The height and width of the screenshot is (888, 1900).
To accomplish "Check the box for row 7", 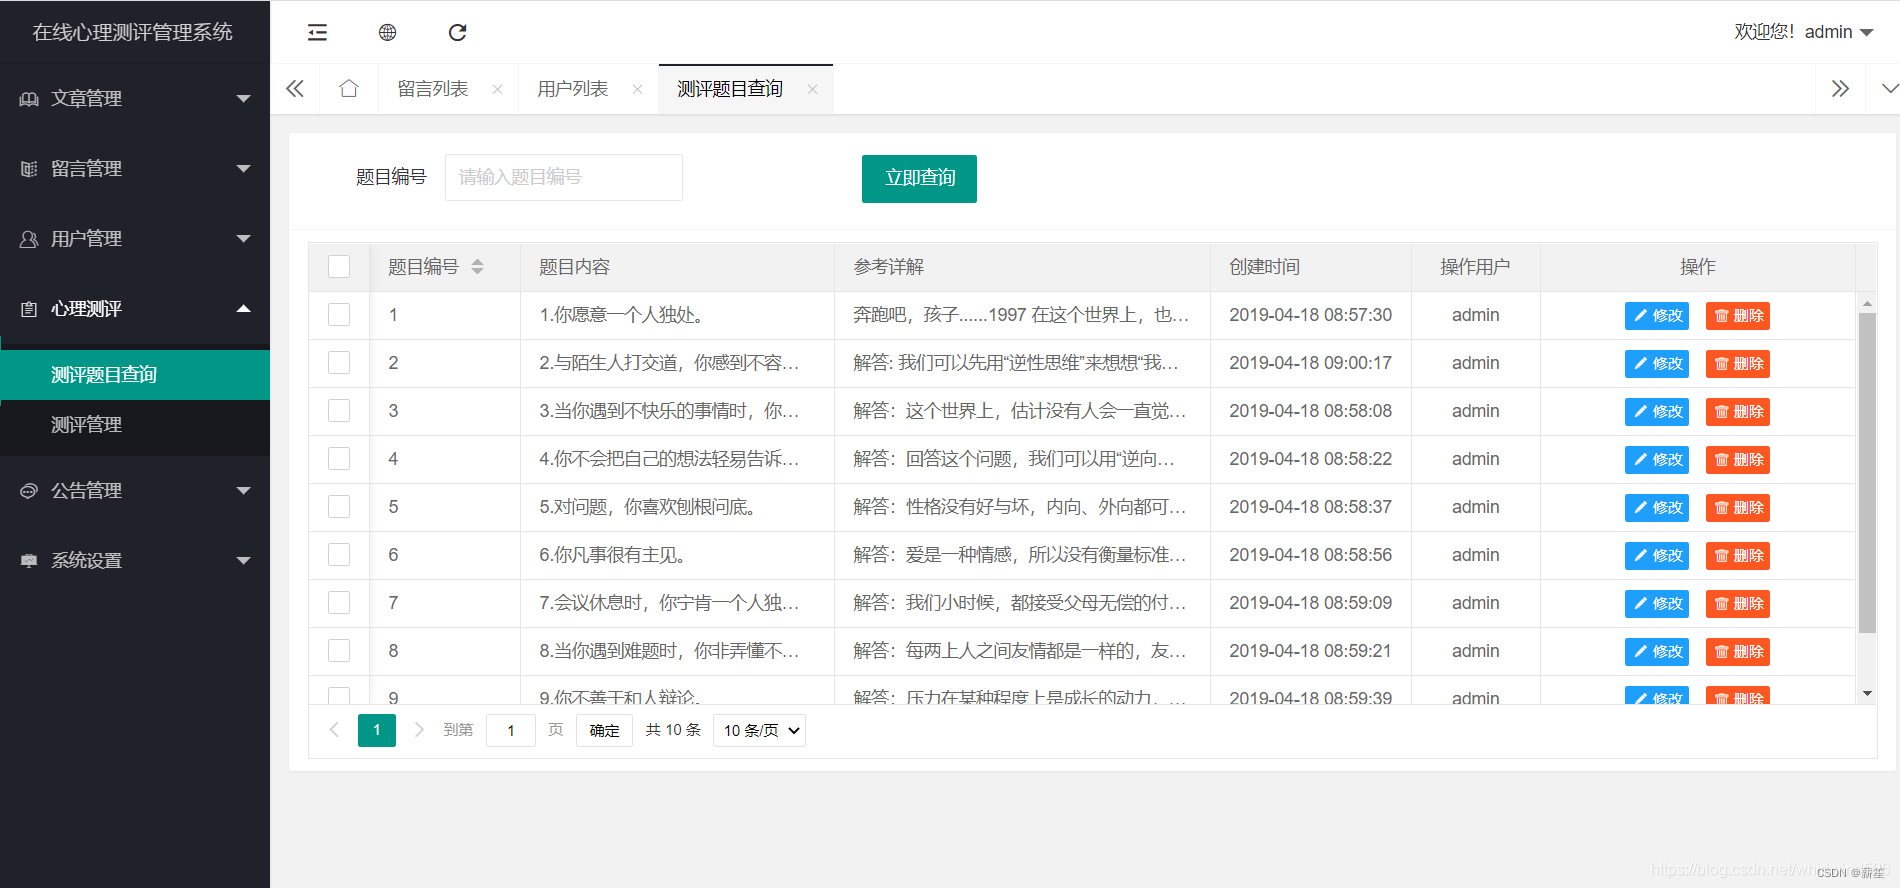I will coord(339,602).
